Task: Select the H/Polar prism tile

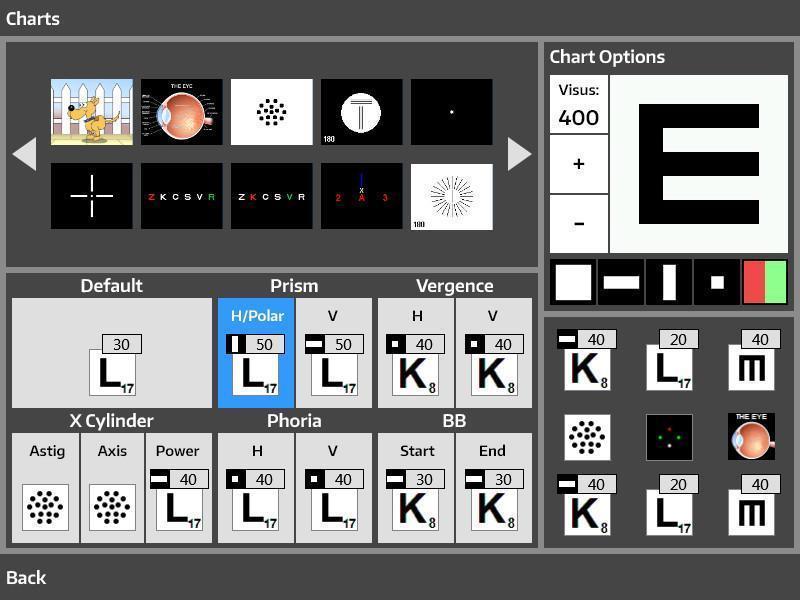Action: click(x=256, y=353)
